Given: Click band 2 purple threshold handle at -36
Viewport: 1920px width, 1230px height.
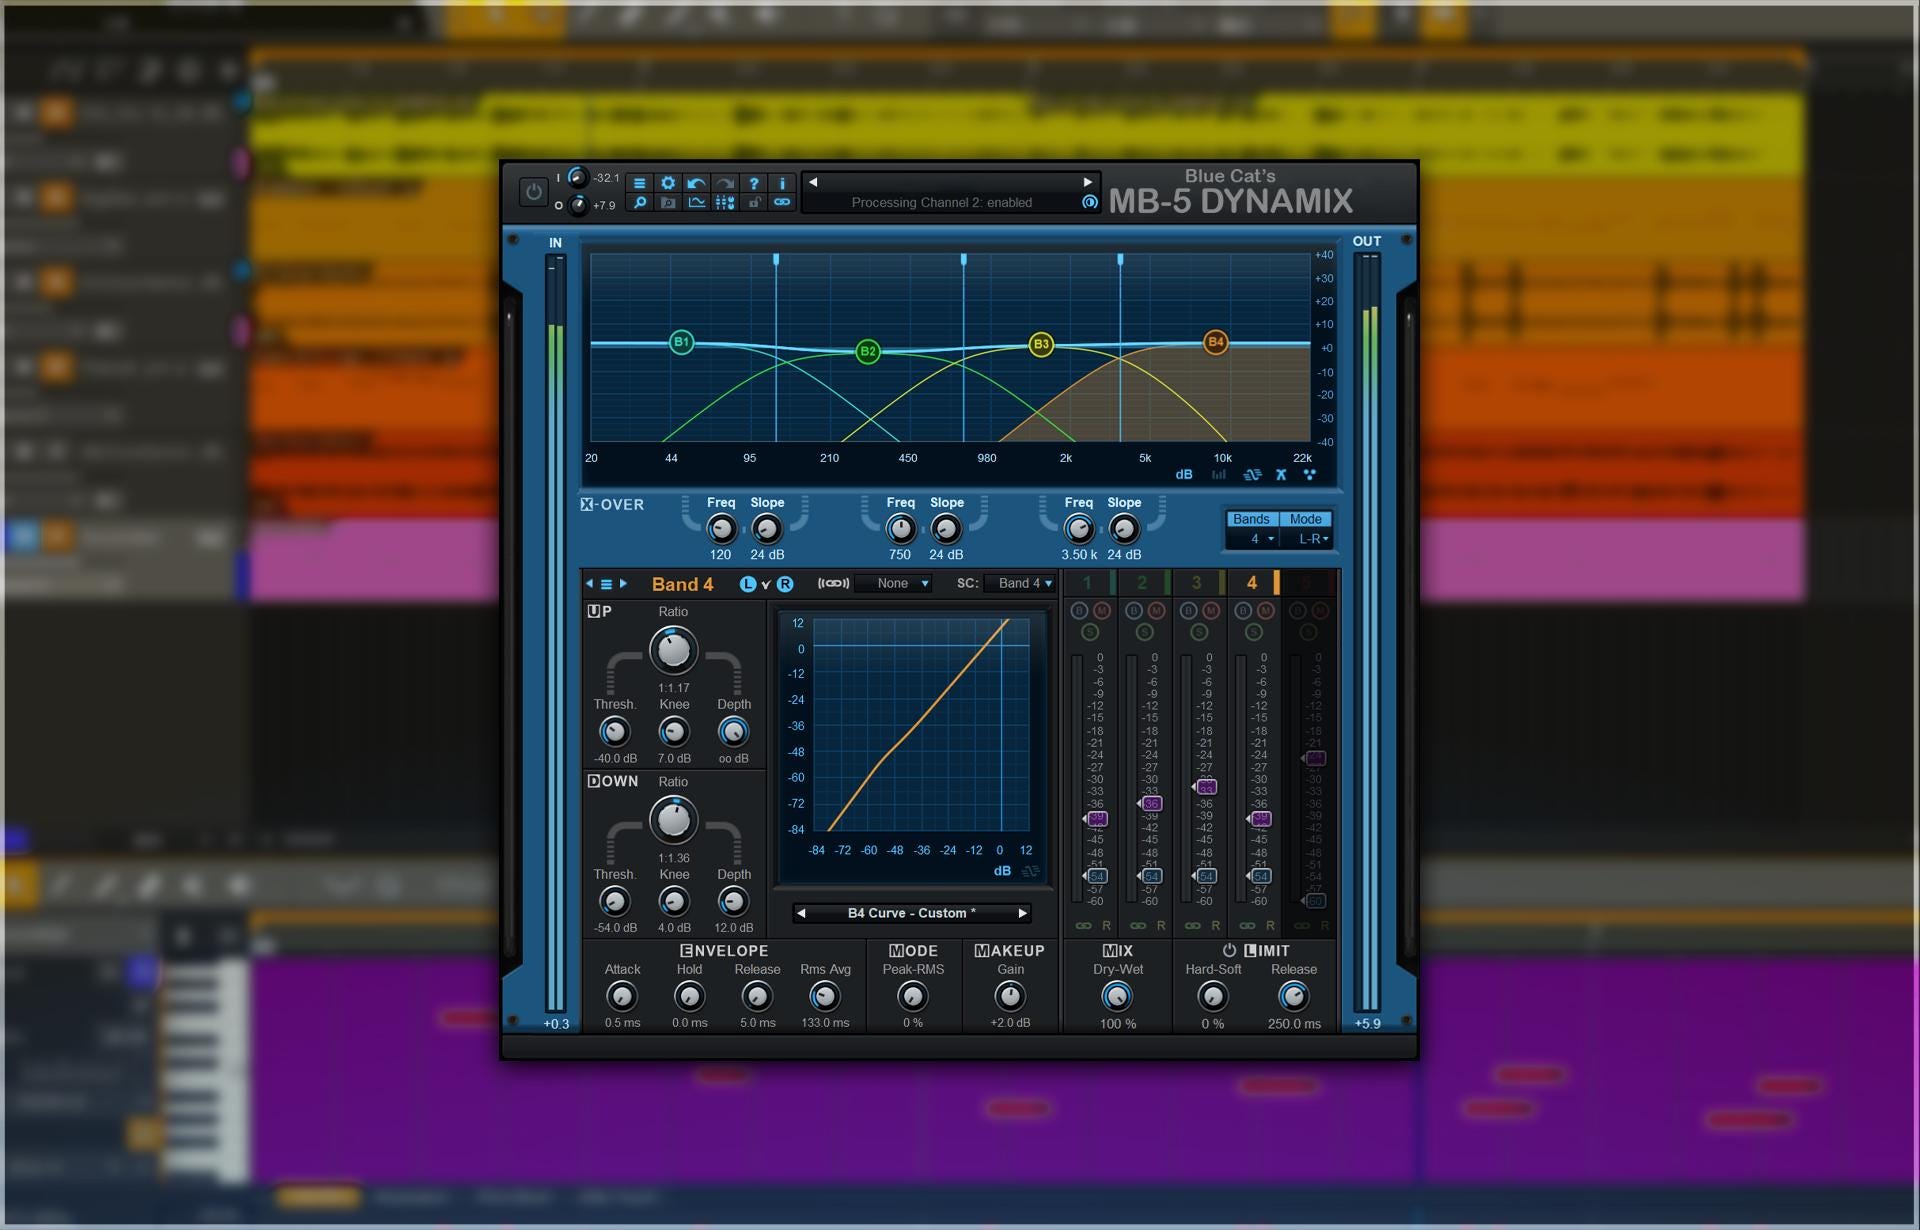Looking at the screenshot, I should tap(1150, 804).
